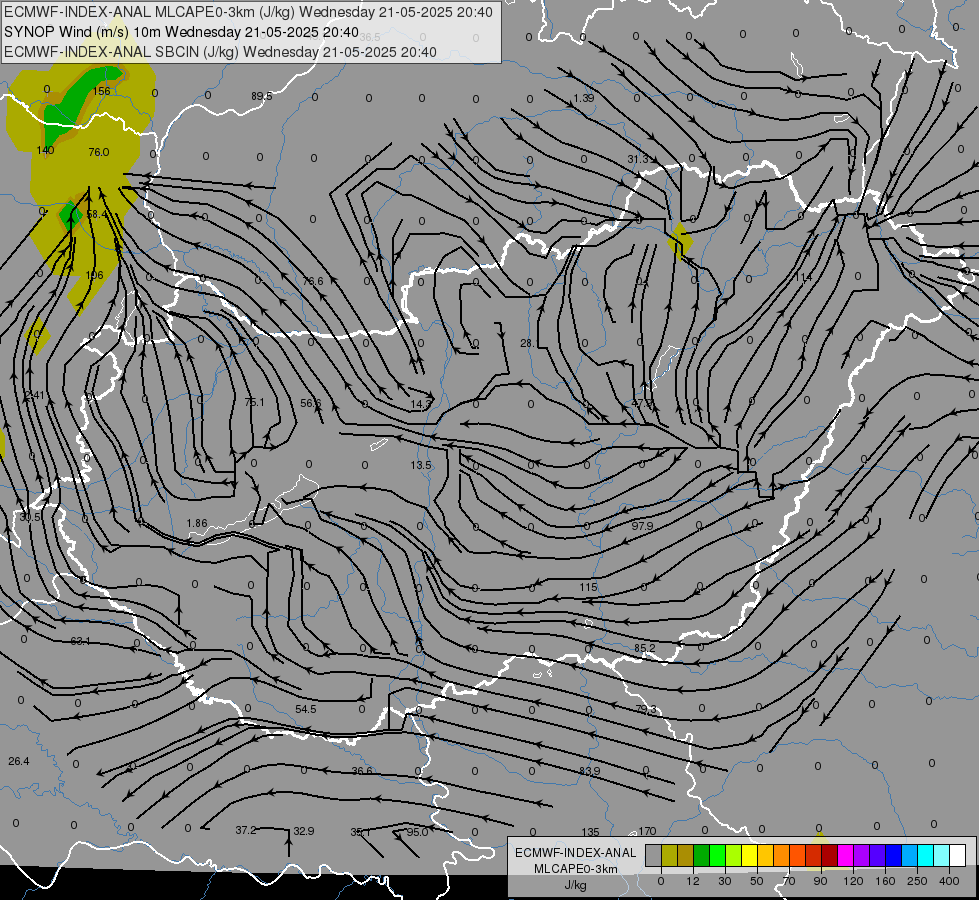Select the dark red legend swatch
The width and height of the screenshot is (979, 900).
pyautogui.click(x=829, y=855)
